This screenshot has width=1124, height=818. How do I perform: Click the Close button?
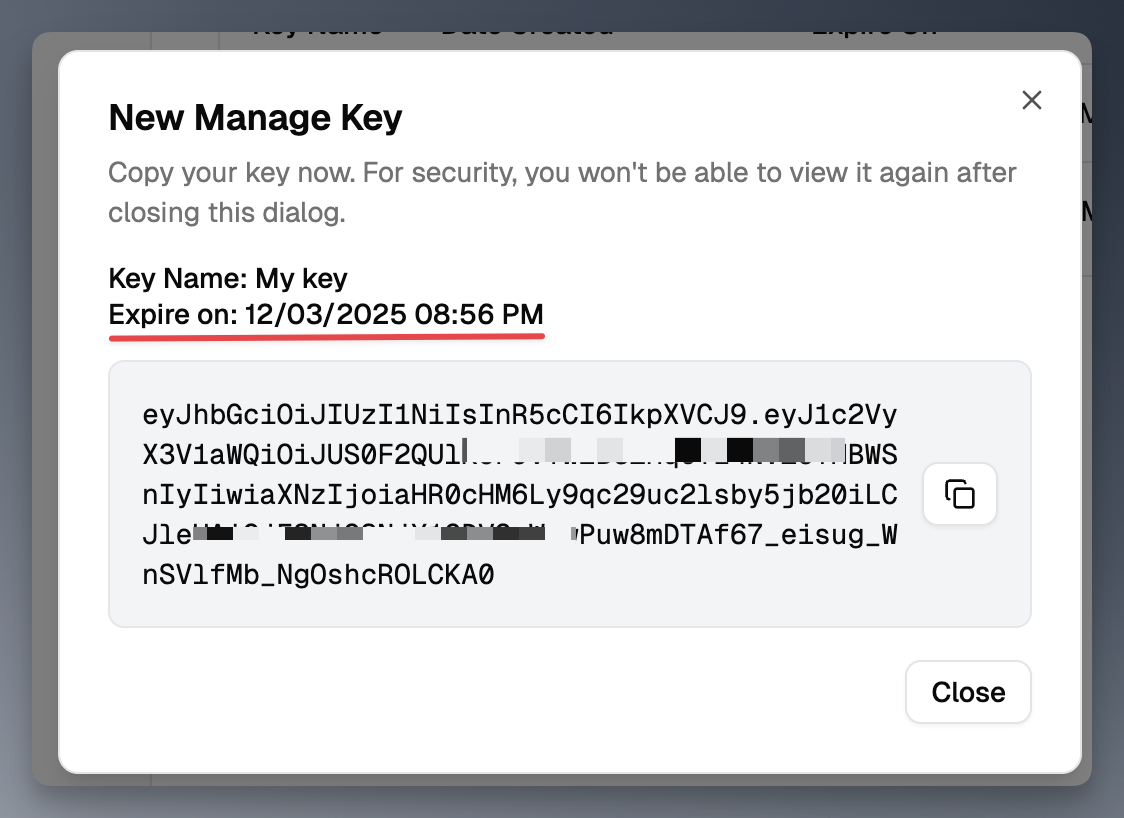(x=967, y=691)
